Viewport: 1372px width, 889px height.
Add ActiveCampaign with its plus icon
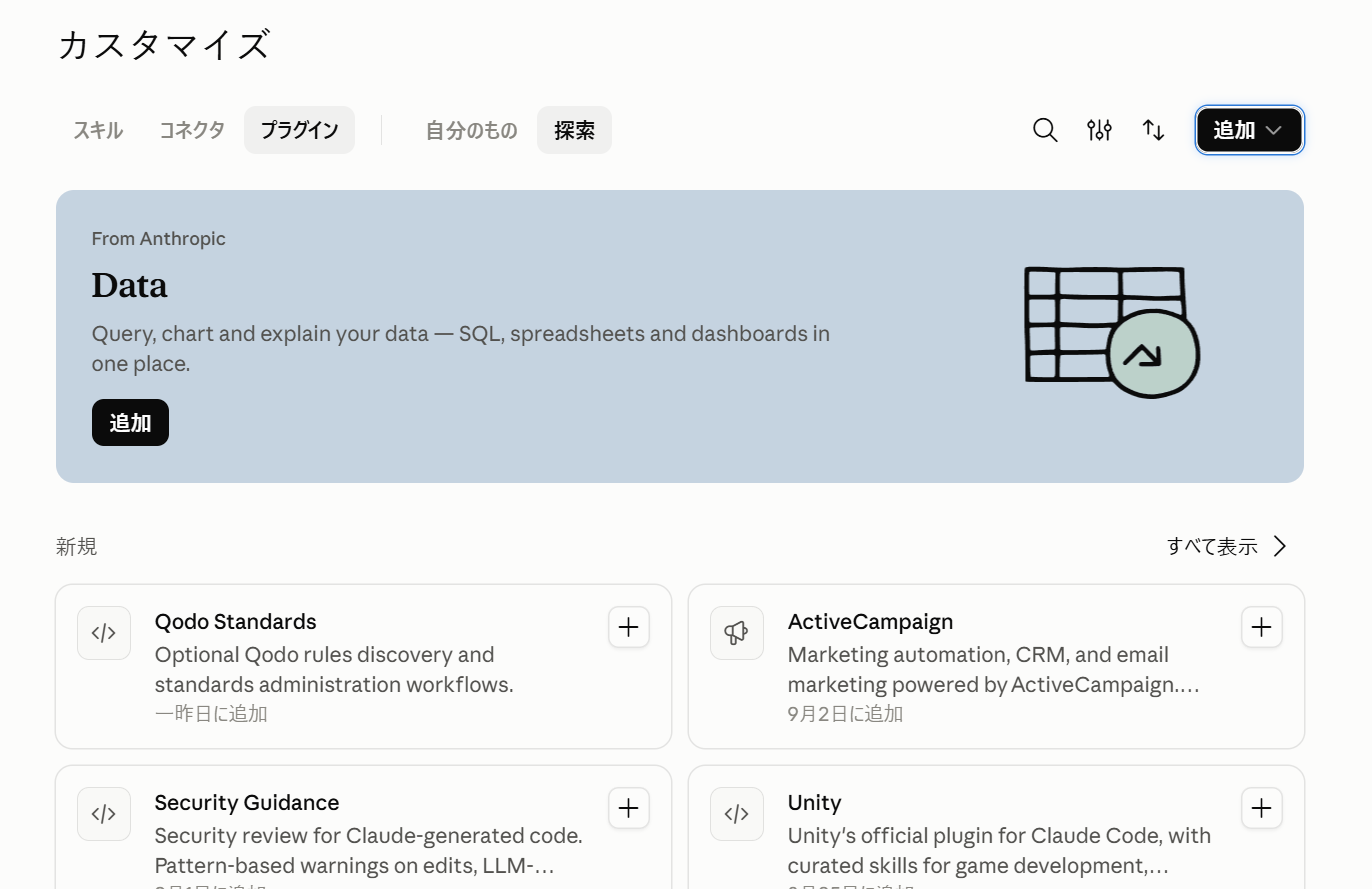[1262, 627]
